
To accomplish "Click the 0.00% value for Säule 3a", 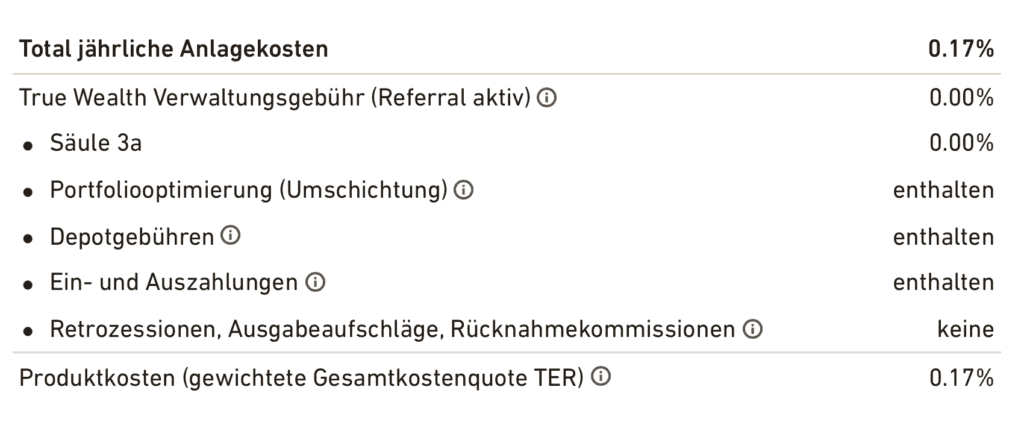I will tap(961, 143).
